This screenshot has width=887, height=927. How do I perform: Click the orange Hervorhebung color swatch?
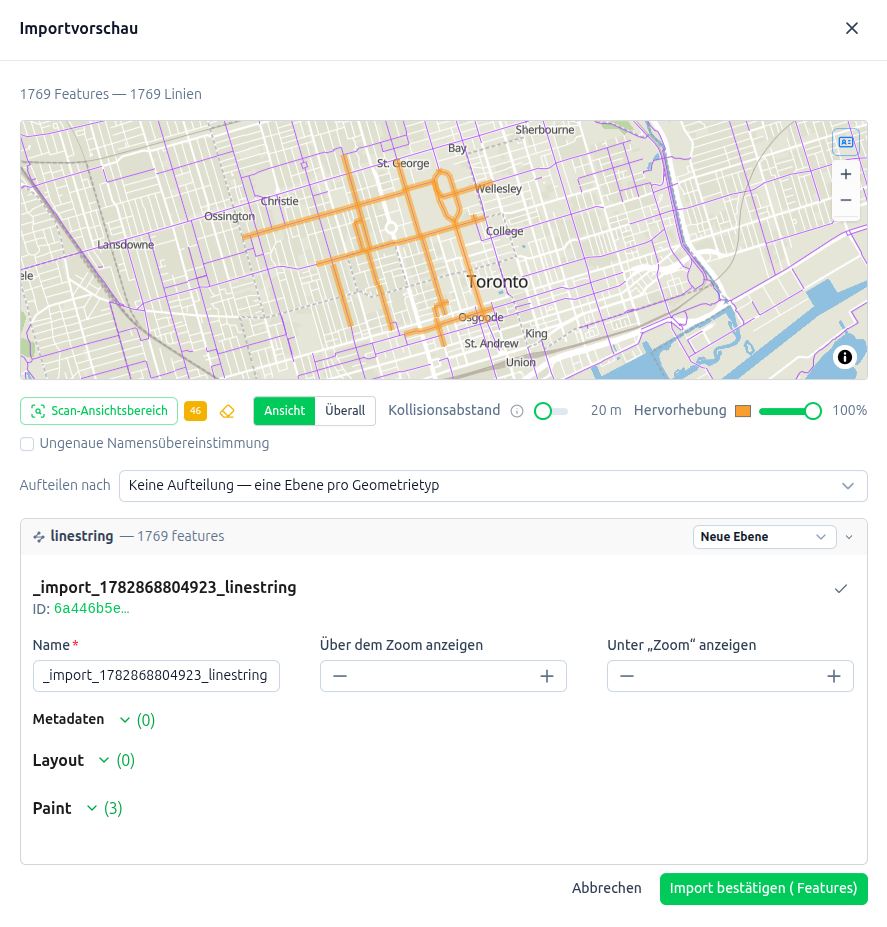(743, 411)
